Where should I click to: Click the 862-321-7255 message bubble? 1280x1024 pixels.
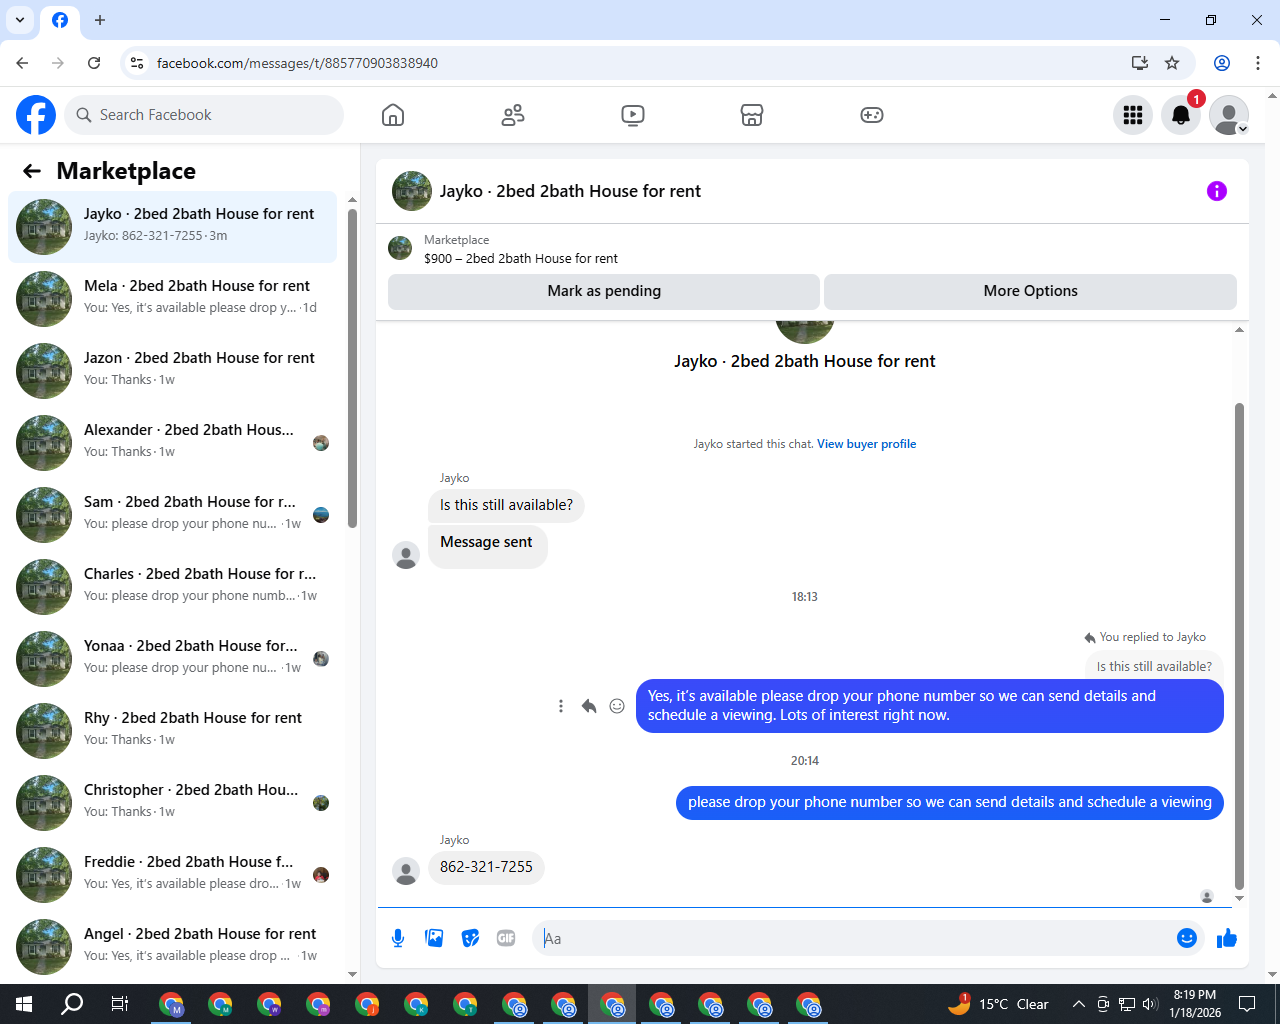coord(486,867)
